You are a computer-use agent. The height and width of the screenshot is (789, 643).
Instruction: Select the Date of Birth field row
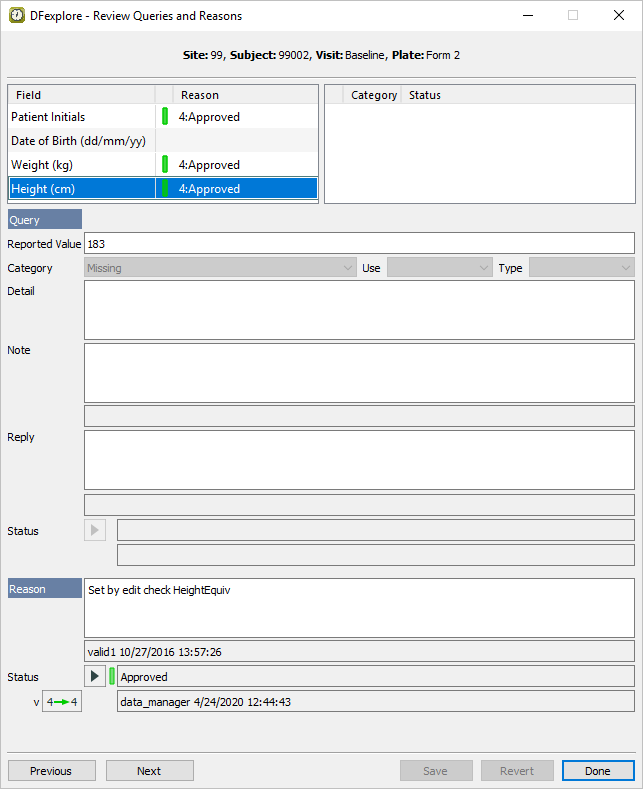82,141
